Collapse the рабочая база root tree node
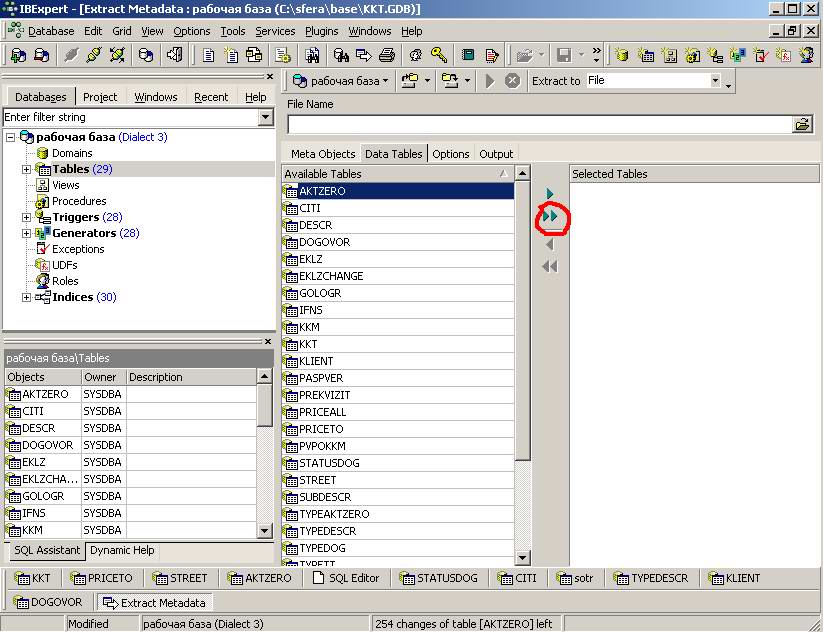Image resolution: width=823 pixels, height=632 pixels. 10,138
